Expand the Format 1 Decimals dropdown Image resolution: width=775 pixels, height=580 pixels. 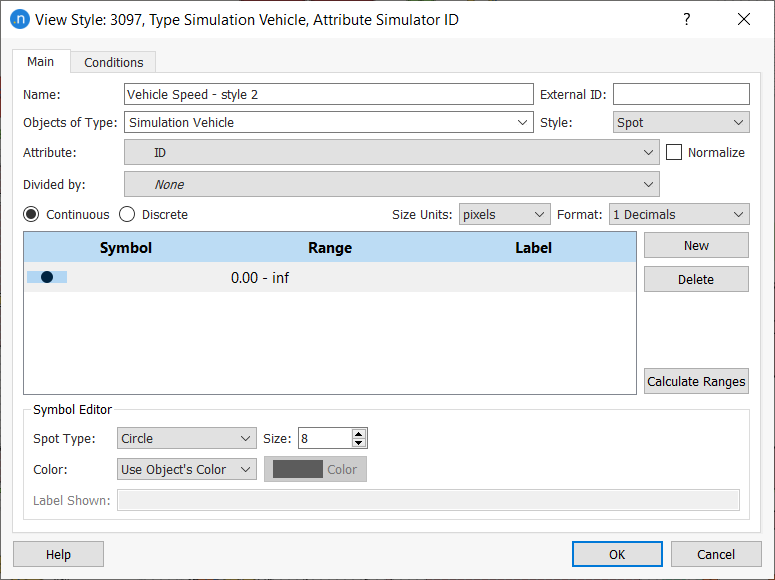tap(678, 214)
